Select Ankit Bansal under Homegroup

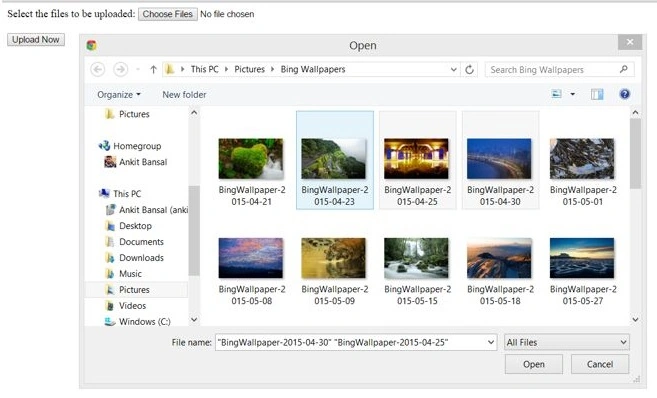[x=136, y=162]
